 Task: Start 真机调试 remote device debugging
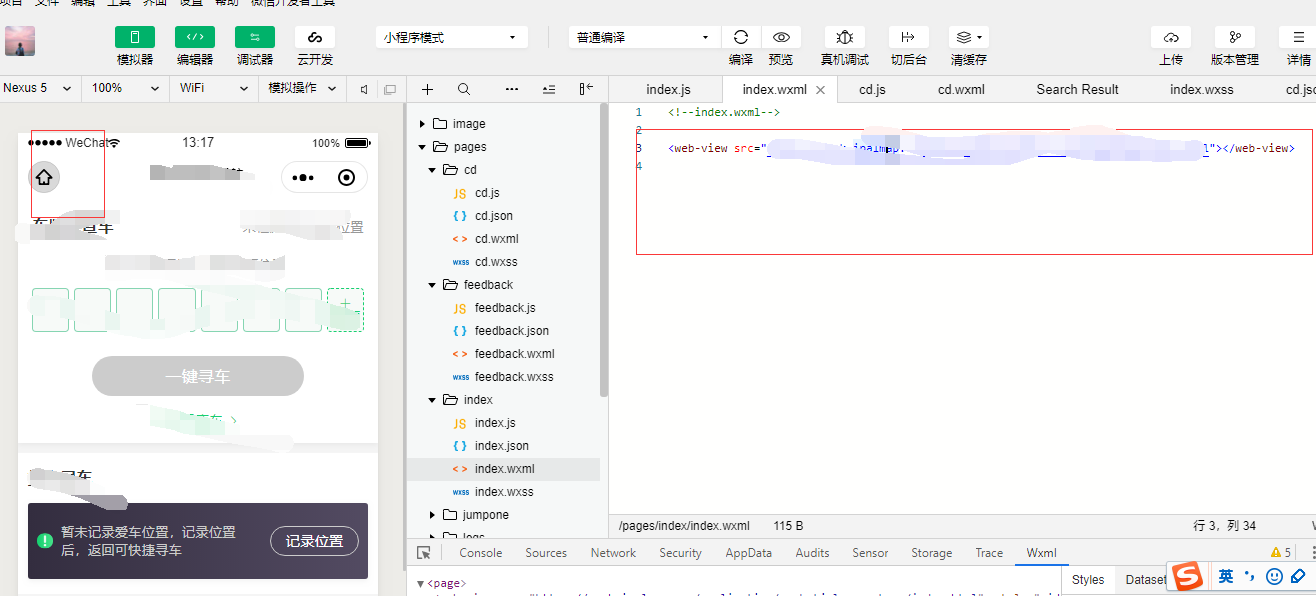(x=845, y=37)
